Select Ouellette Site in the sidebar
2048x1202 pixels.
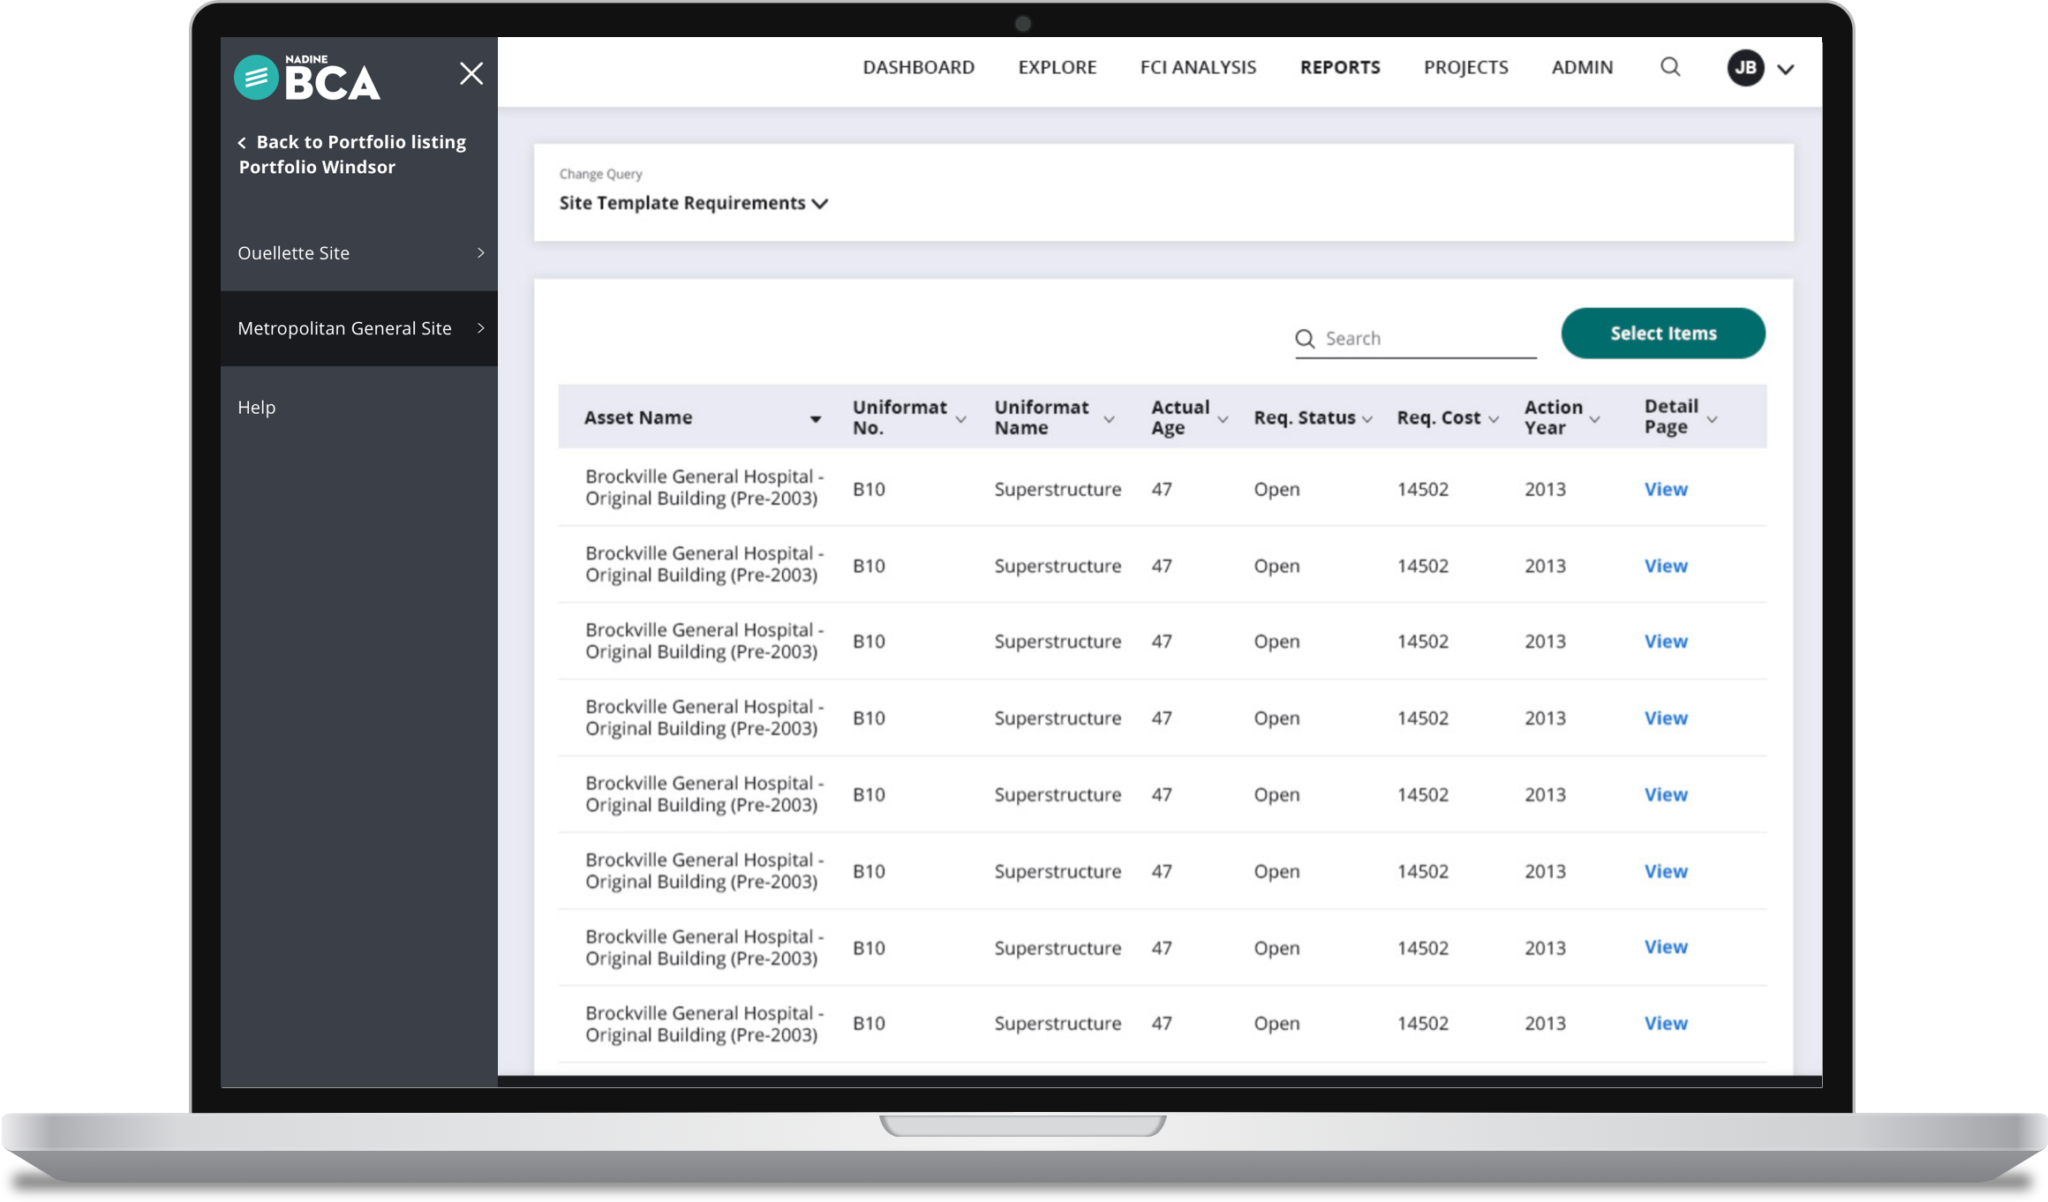tap(358, 253)
